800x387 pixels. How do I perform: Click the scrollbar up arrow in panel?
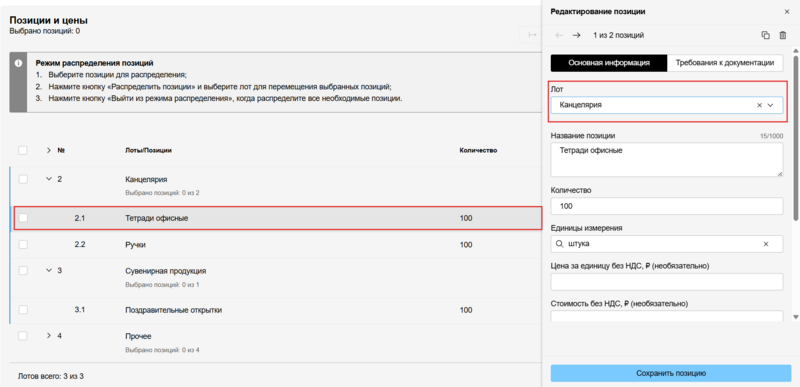[x=795, y=50]
